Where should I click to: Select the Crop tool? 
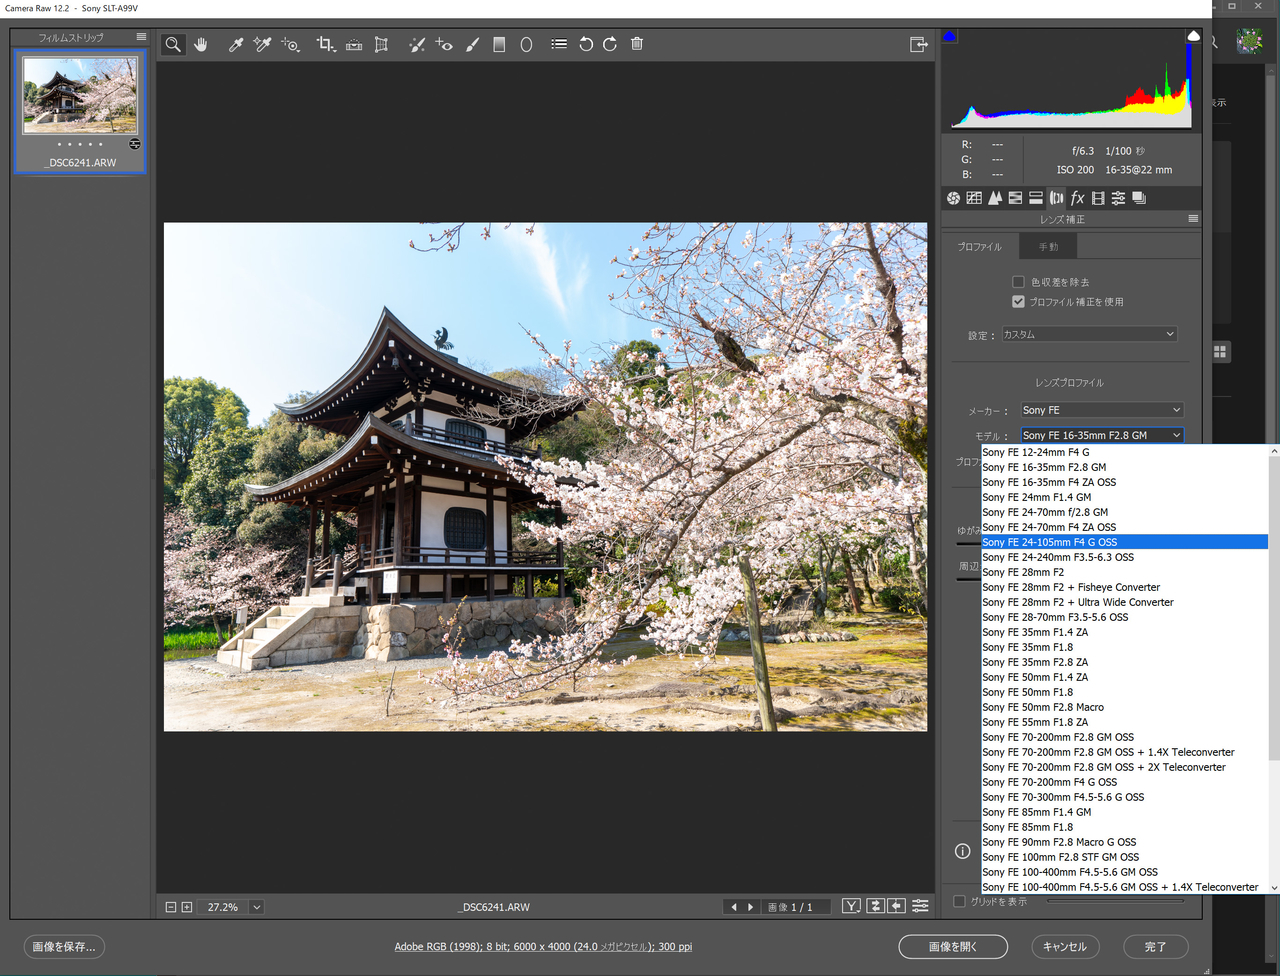coord(326,44)
